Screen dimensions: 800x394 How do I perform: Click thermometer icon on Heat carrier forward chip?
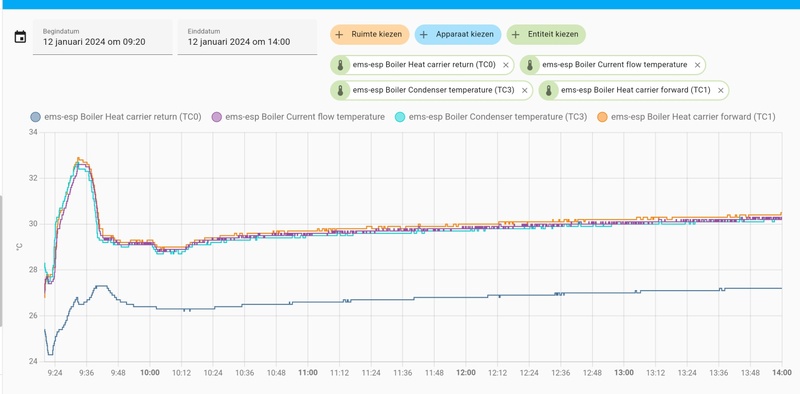pos(548,90)
